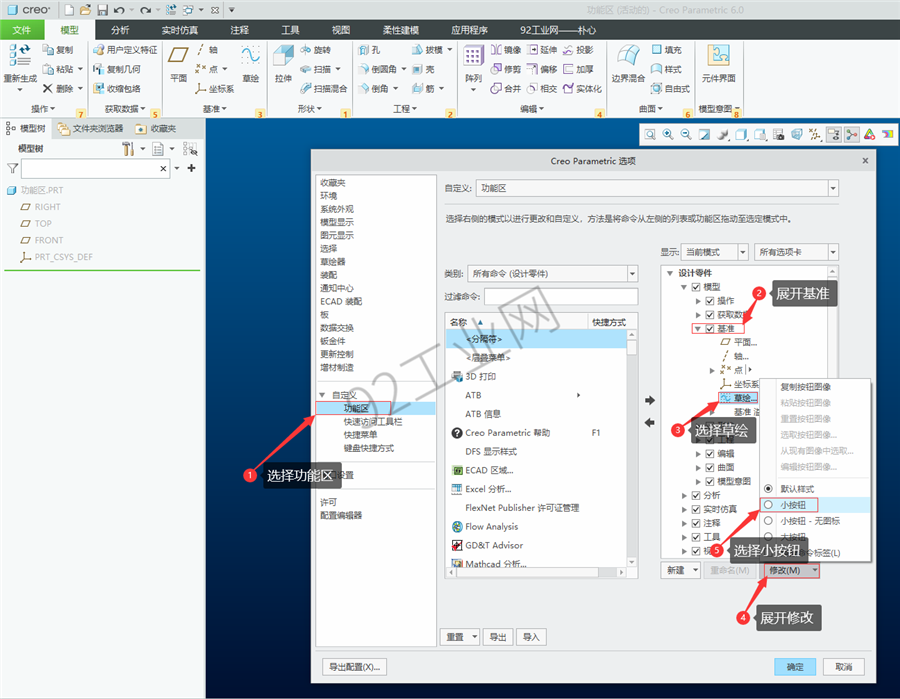
Task: Click the 导出配置(X)... button
Action: pos(354,667)
